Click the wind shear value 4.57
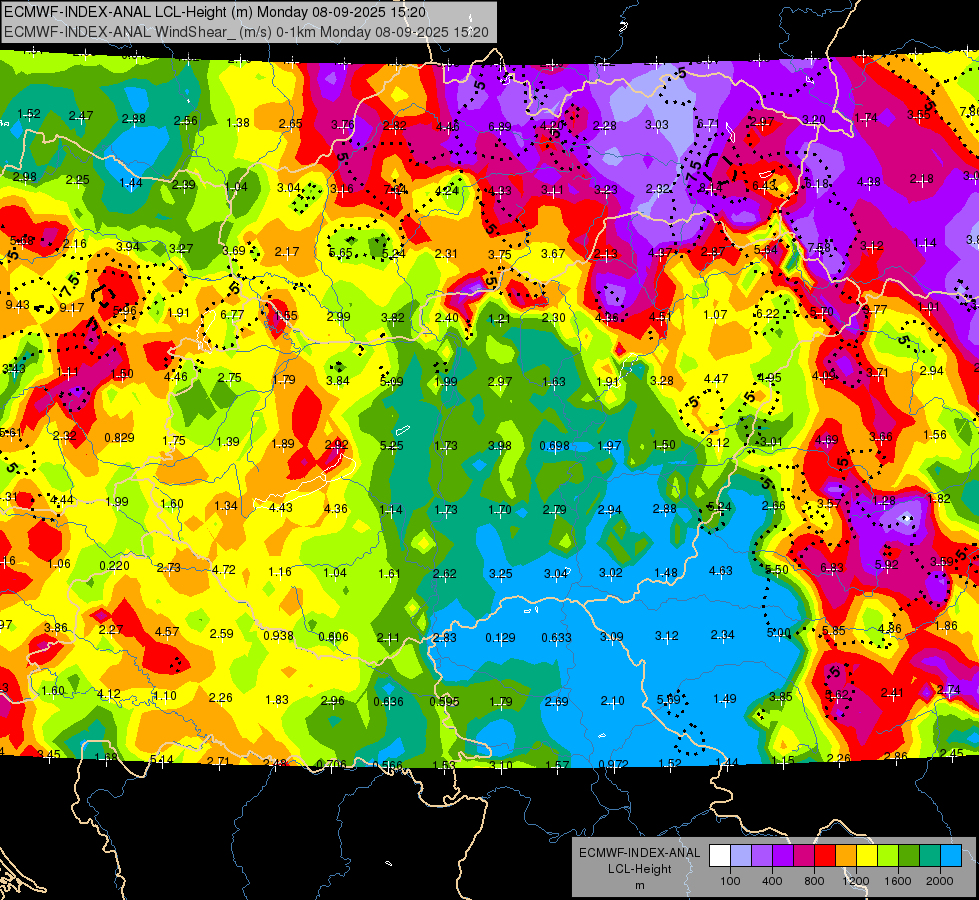 point(167,631)
